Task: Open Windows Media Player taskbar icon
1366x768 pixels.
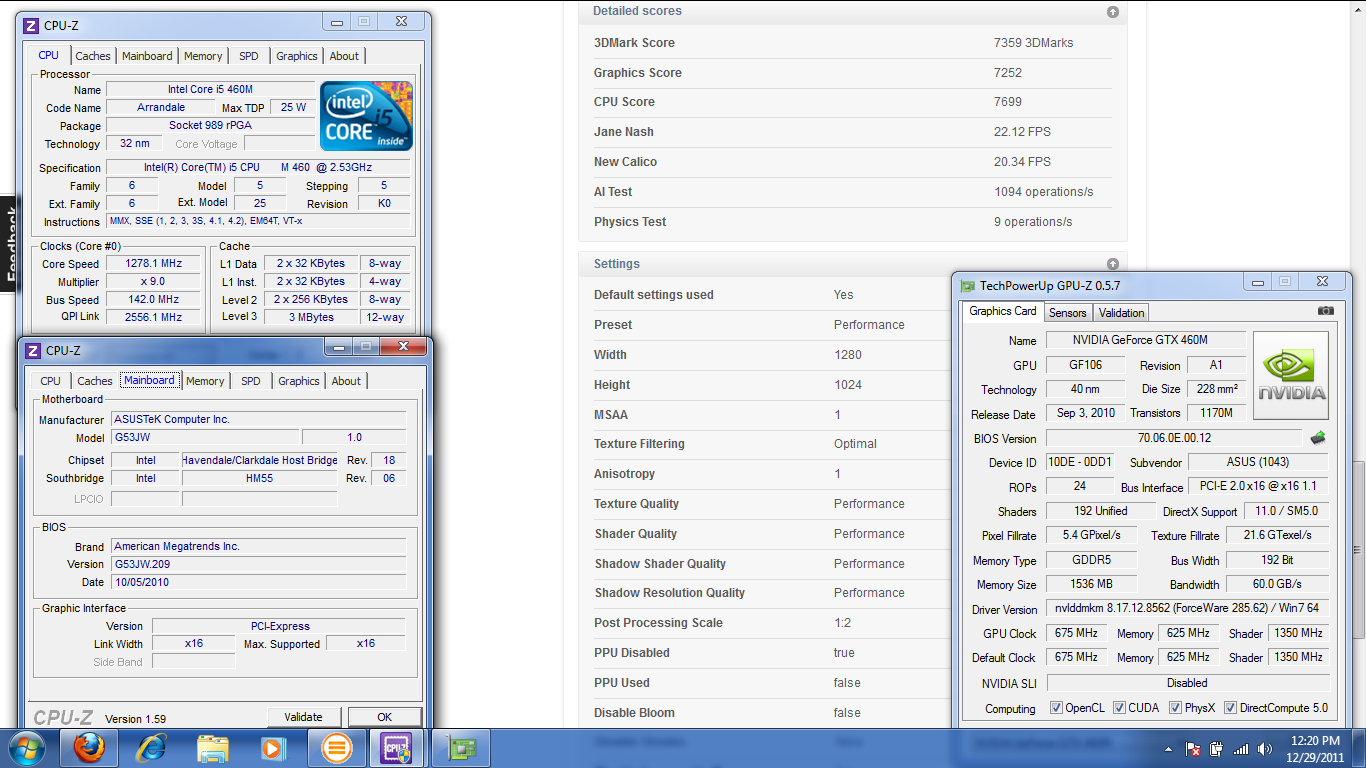Action: [x=272, y=748]
